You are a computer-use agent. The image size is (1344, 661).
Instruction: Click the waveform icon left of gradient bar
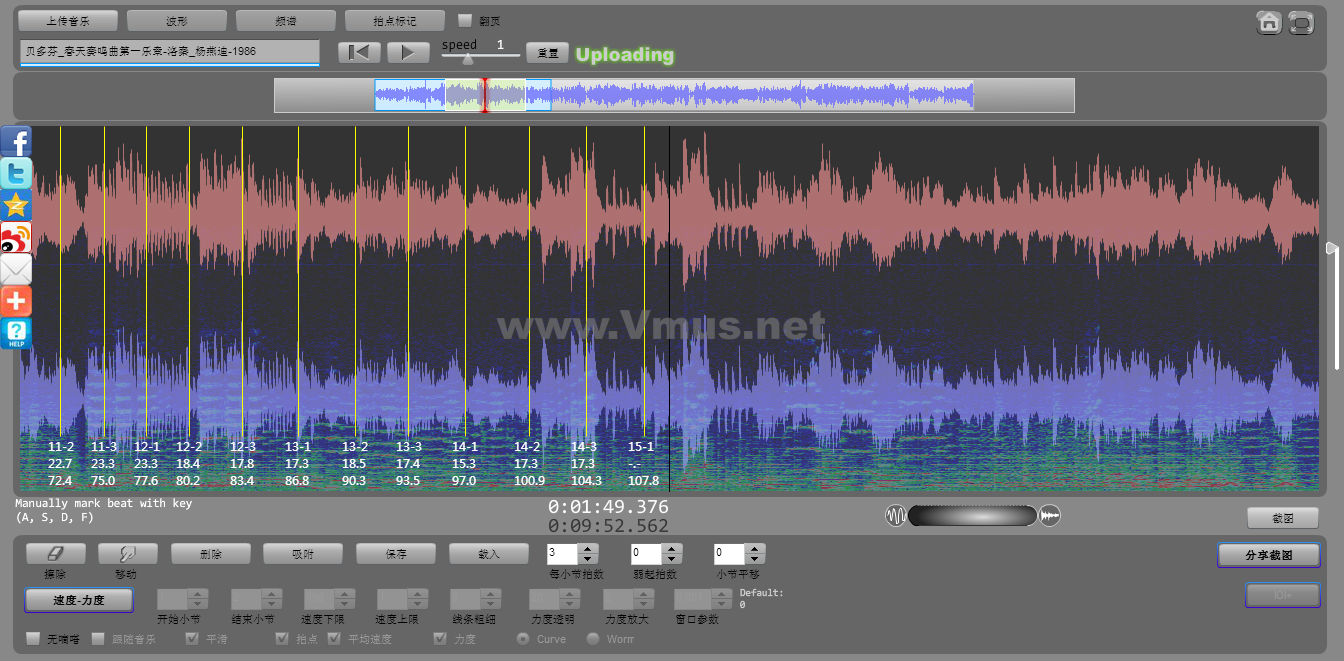[x=895, y=516]
